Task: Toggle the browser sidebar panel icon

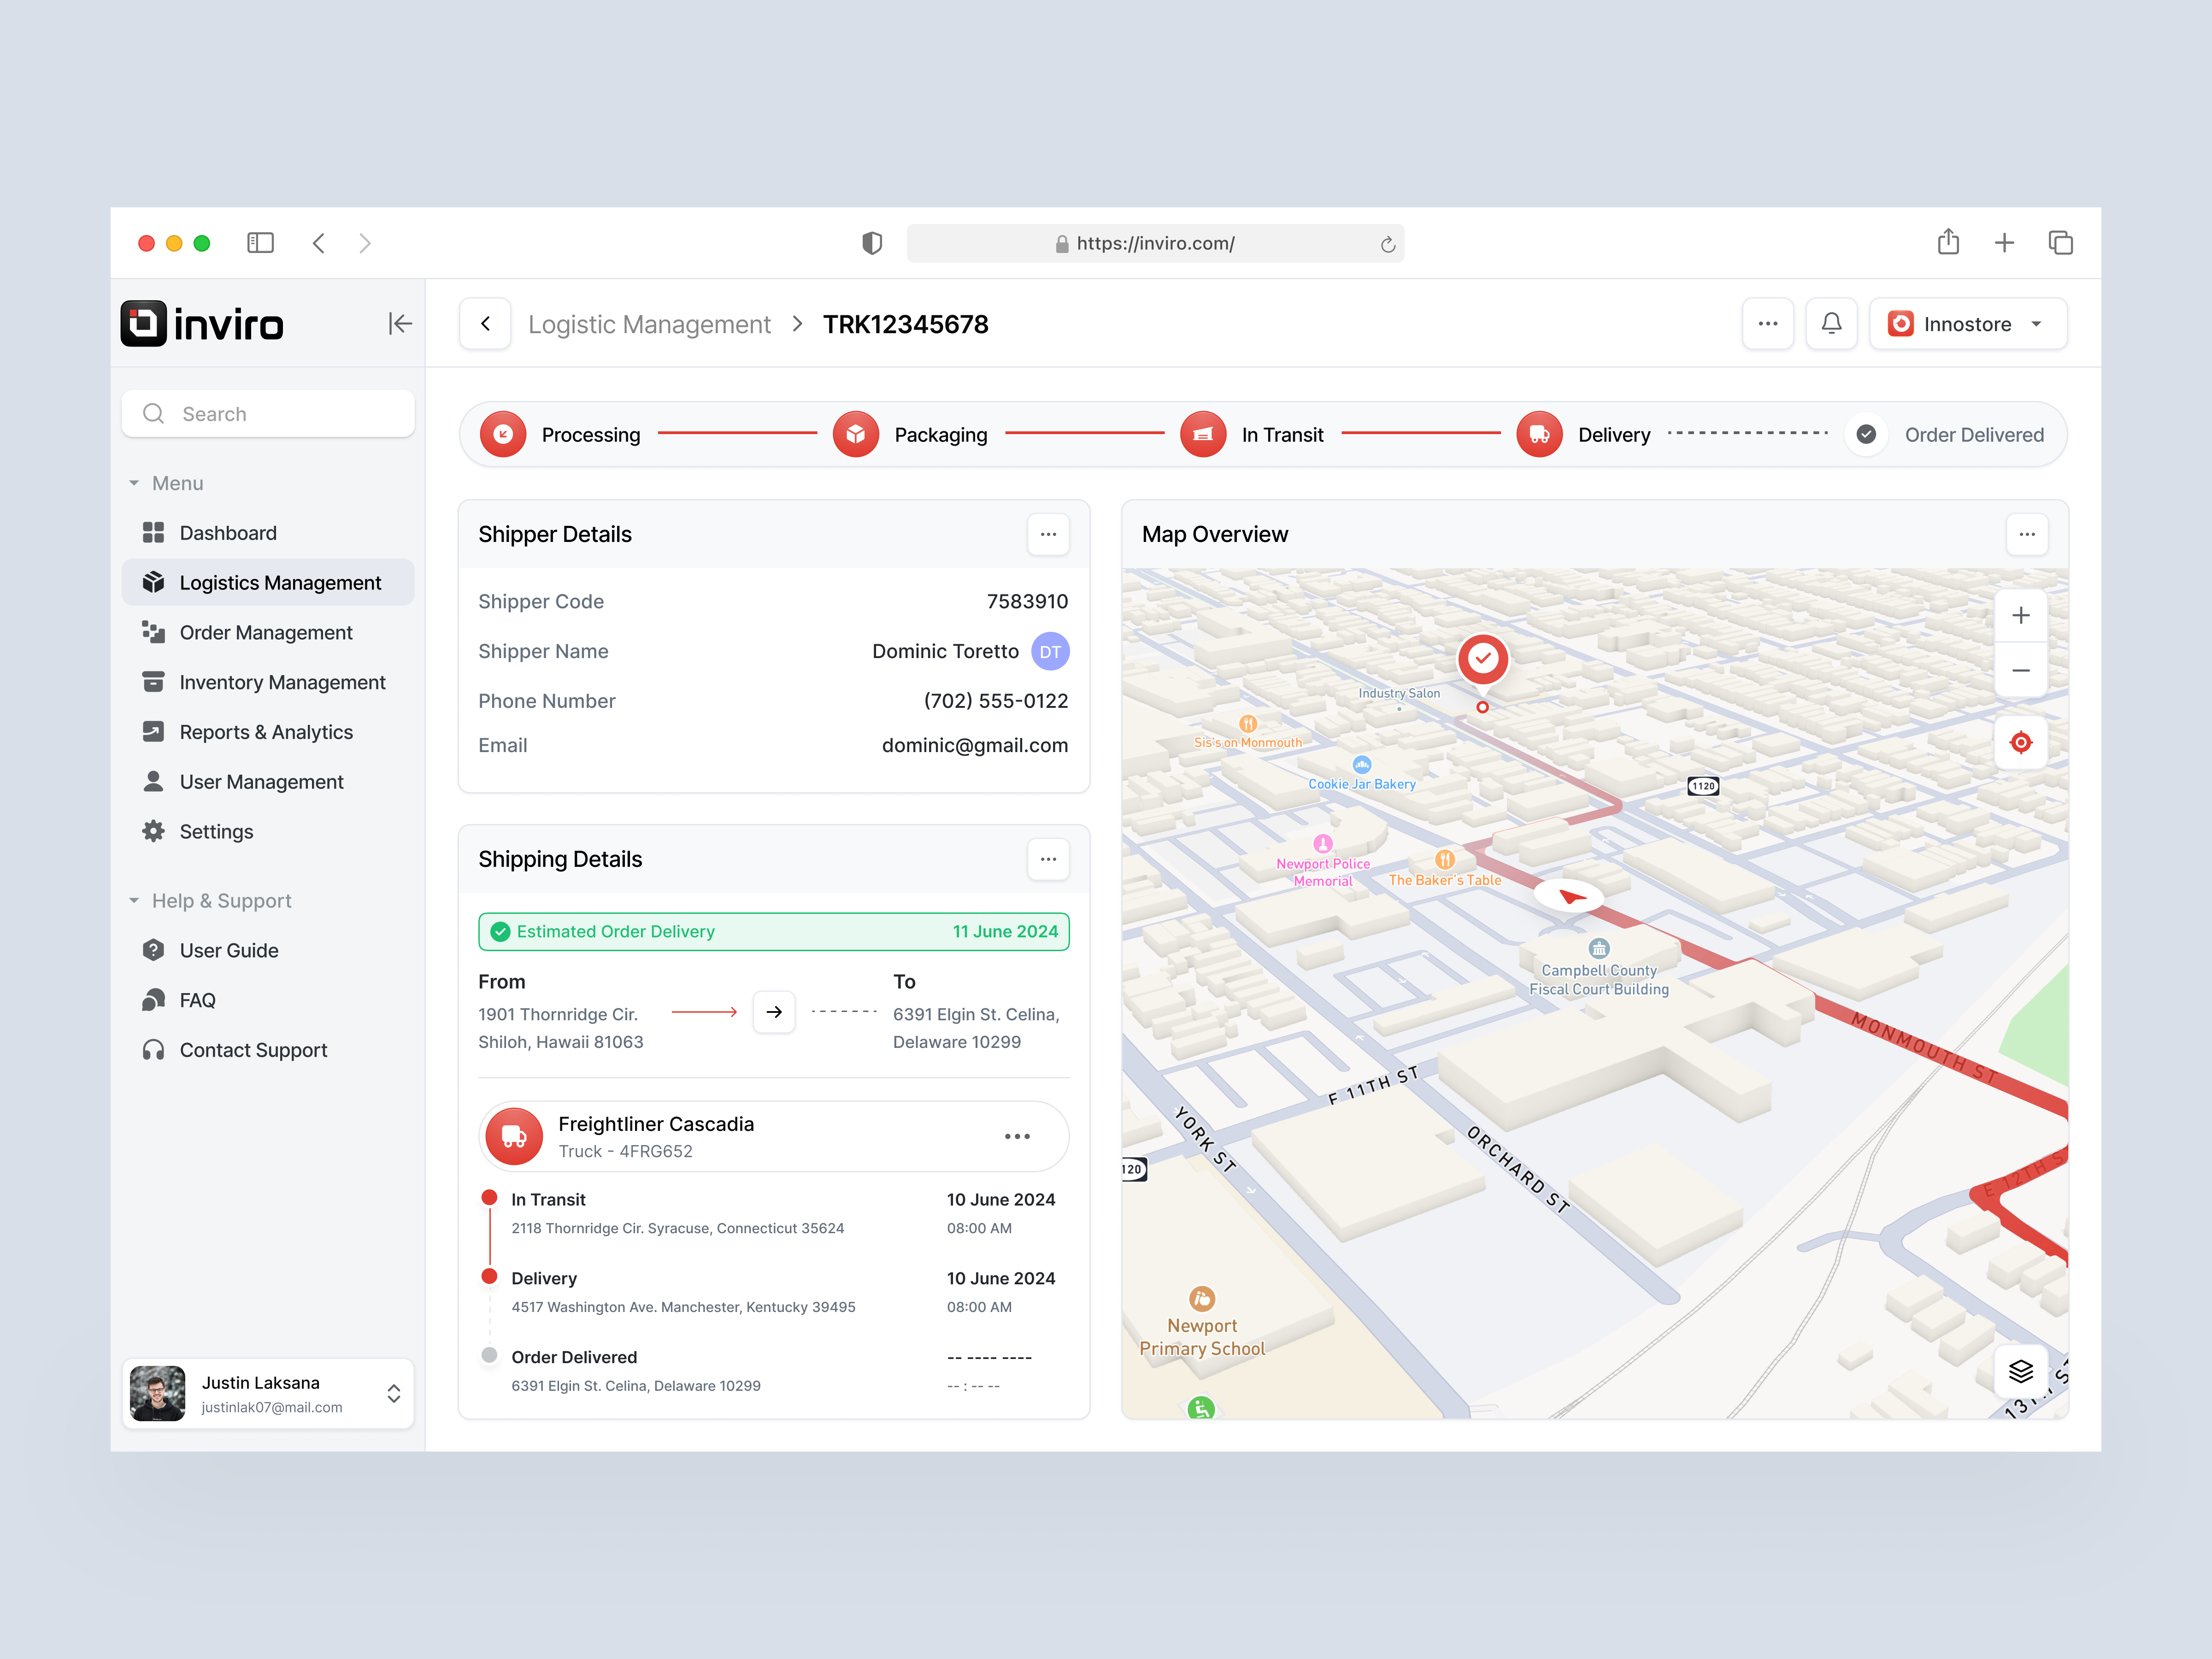Action: (x=260, y=243)
